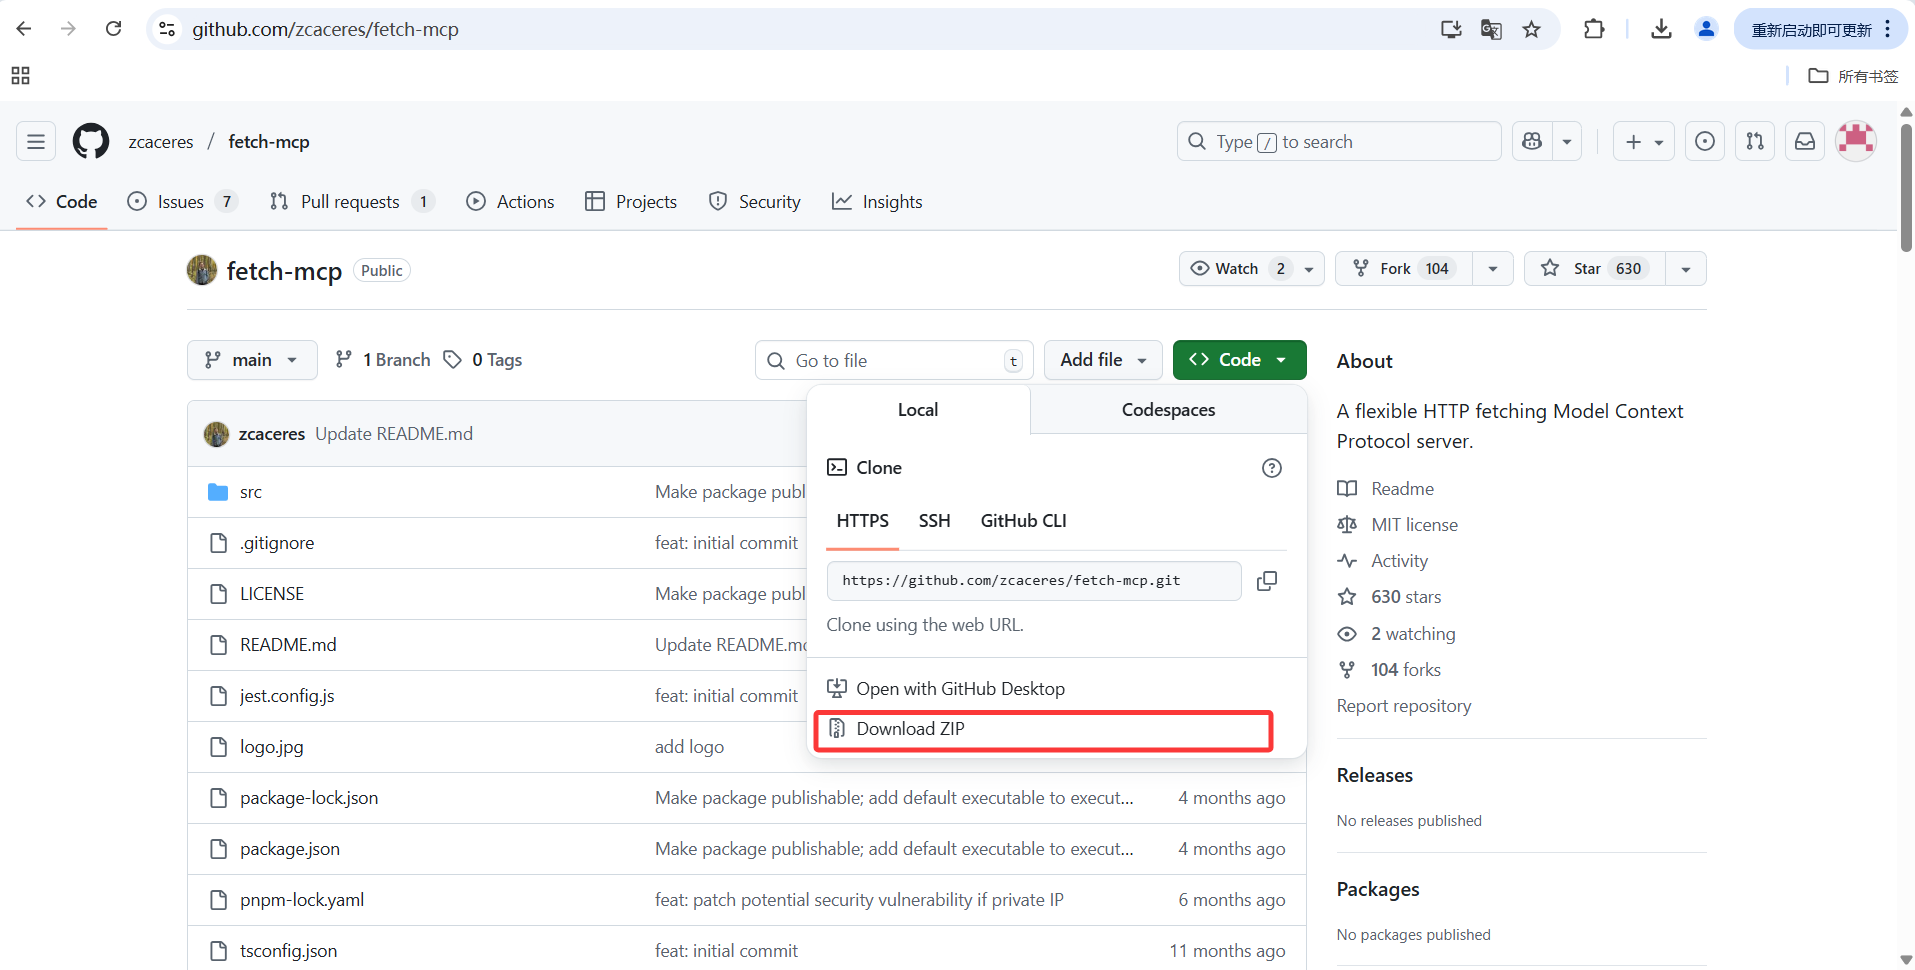
Task: Click the Type / to search box
Action: click(1339, 142)
